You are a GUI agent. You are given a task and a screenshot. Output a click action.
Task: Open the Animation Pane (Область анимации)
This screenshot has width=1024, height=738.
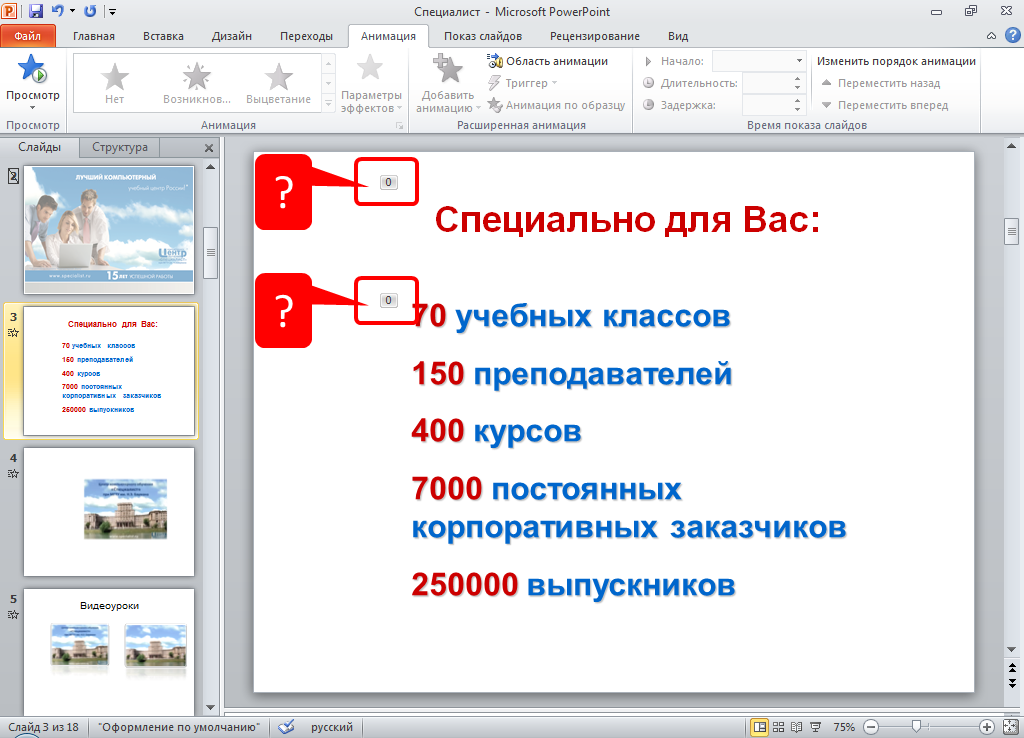click(548, 61)
